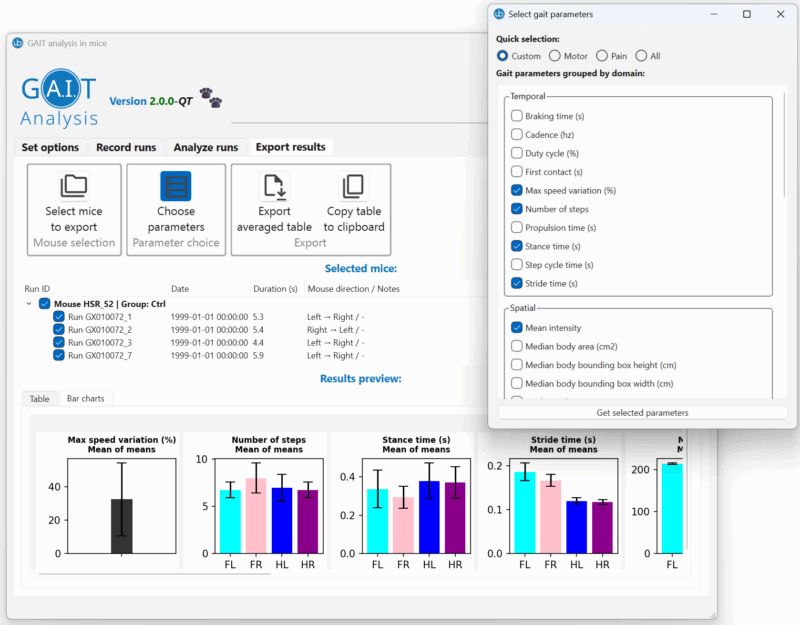This screenshot has width=800, height=625.
Task: Select the Motor quick selection radio
Action: [x=555, y=56]
